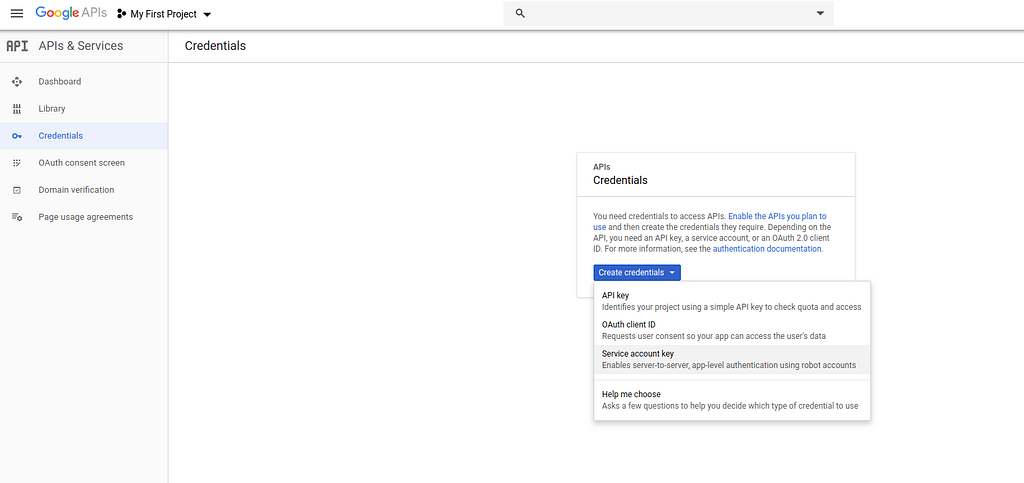Click the Library icon in sidebar
Image resolution: width=1024 pixels, height=483 pixels.
(17, 109)
